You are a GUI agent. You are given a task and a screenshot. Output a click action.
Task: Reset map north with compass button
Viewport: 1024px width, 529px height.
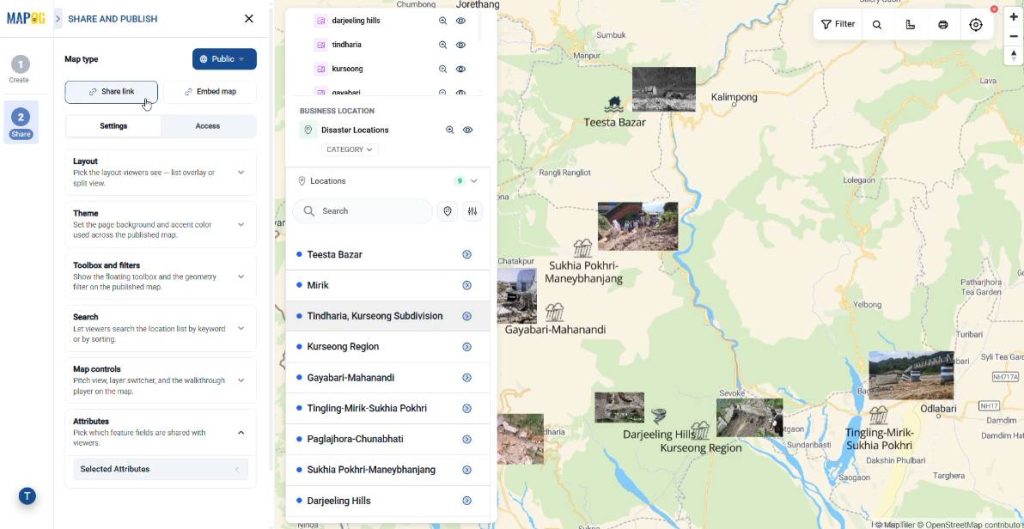pos(1014,56)
